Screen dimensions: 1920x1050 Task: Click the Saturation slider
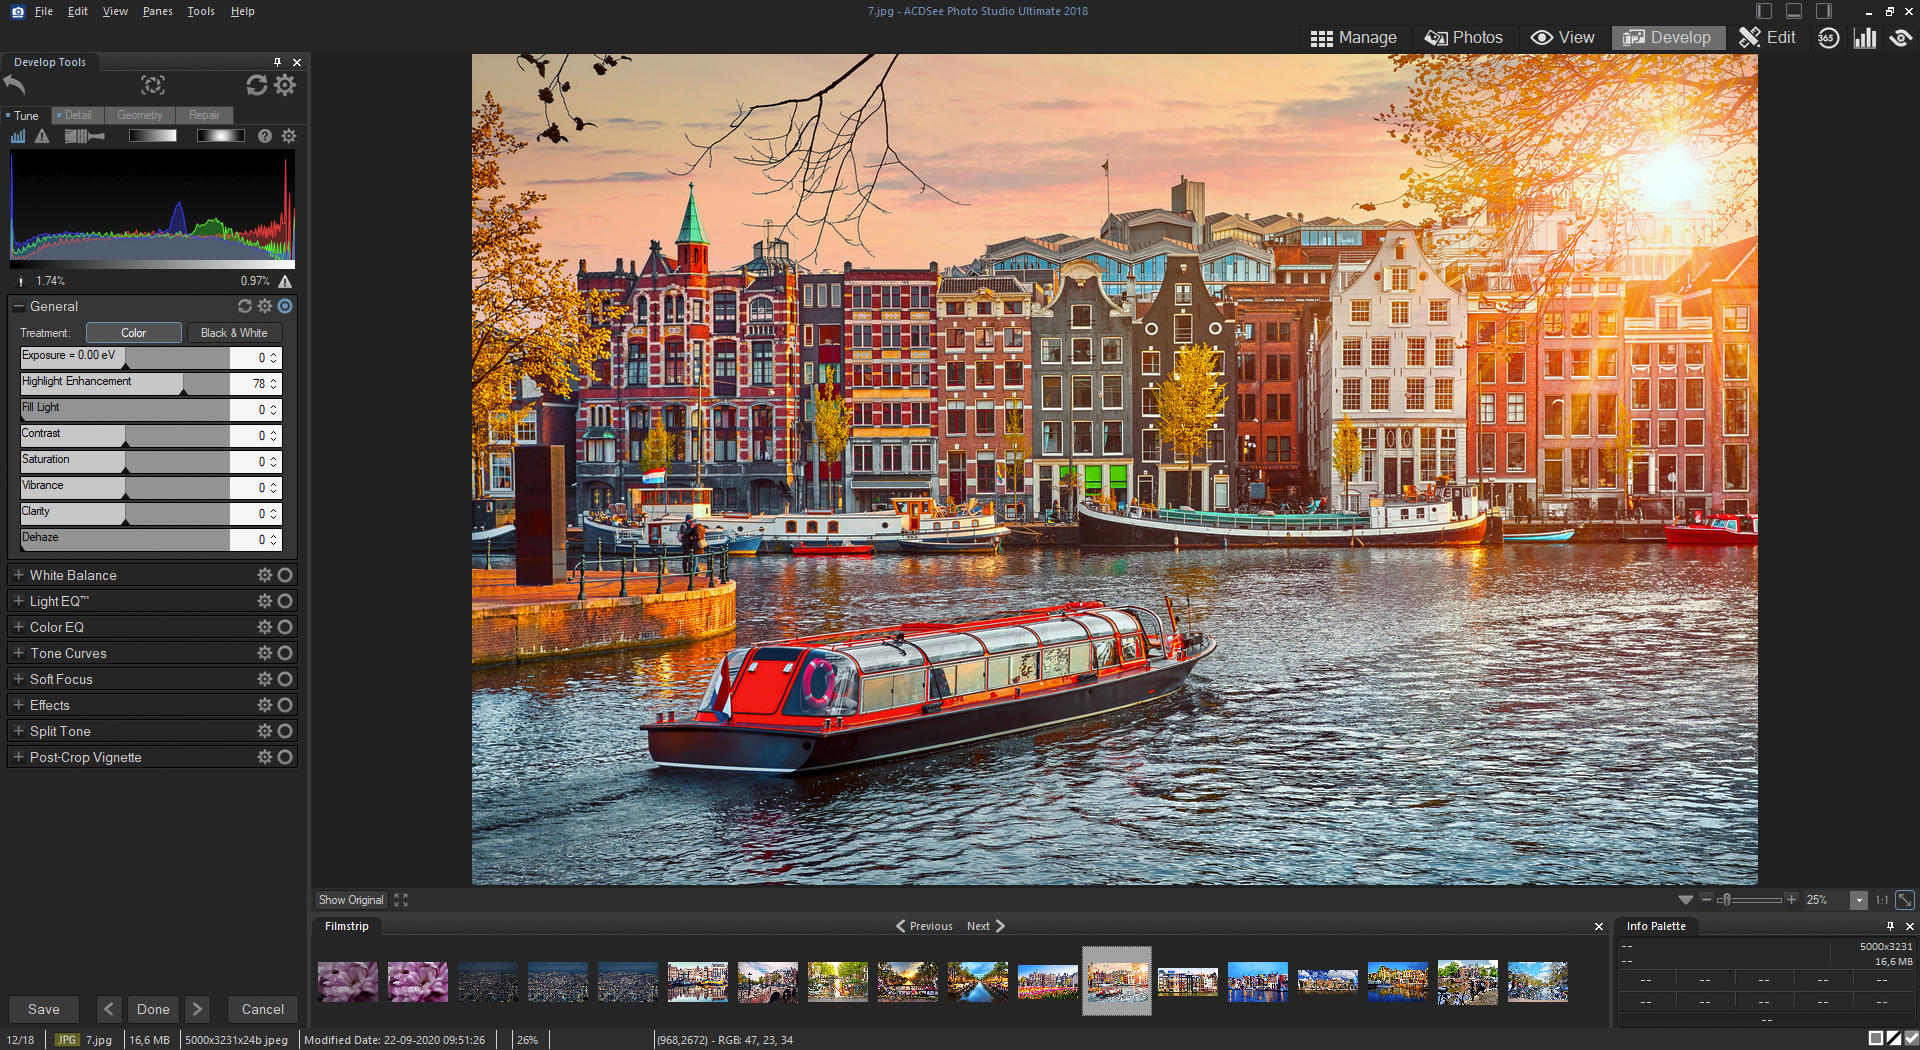(125, 461)
